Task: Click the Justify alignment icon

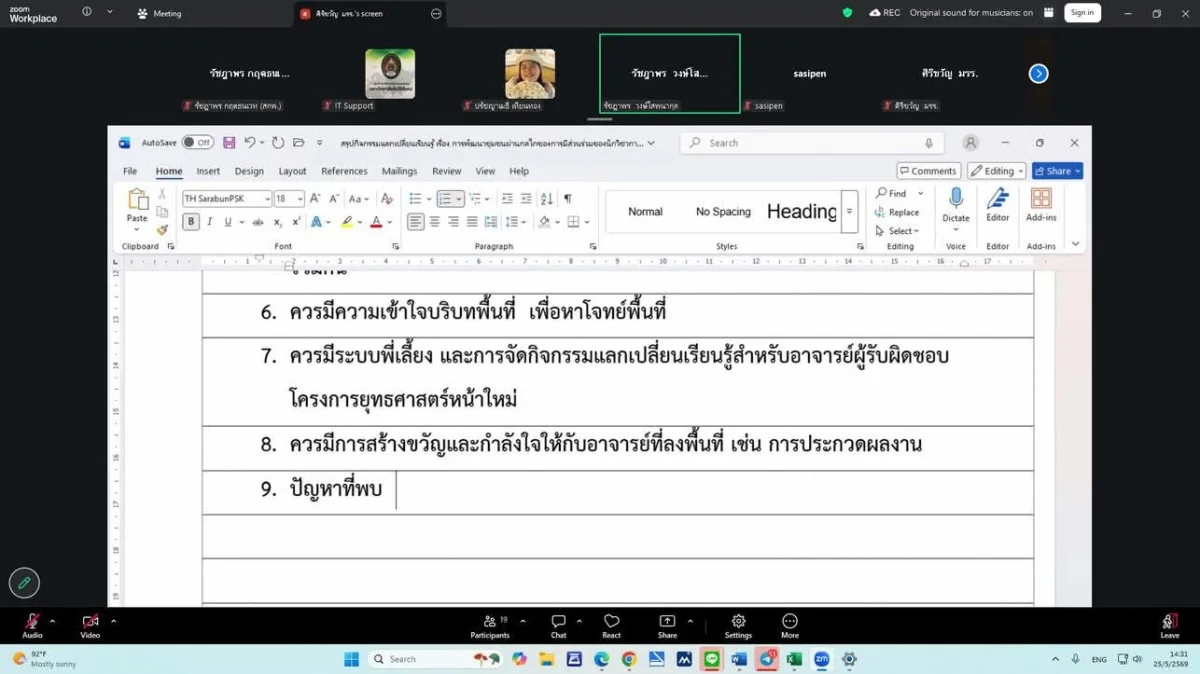Action: tap(472, 222)
